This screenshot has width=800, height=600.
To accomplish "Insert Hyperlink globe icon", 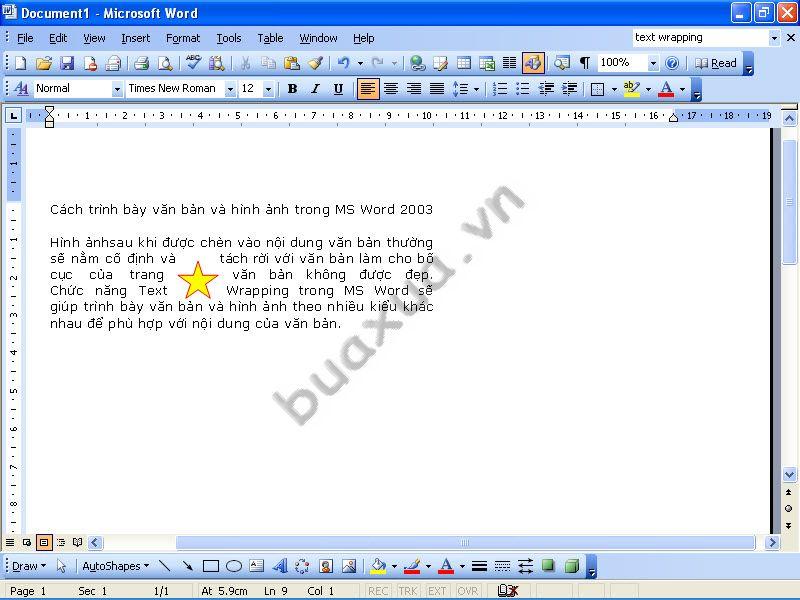I will click(x=417, y=63).
